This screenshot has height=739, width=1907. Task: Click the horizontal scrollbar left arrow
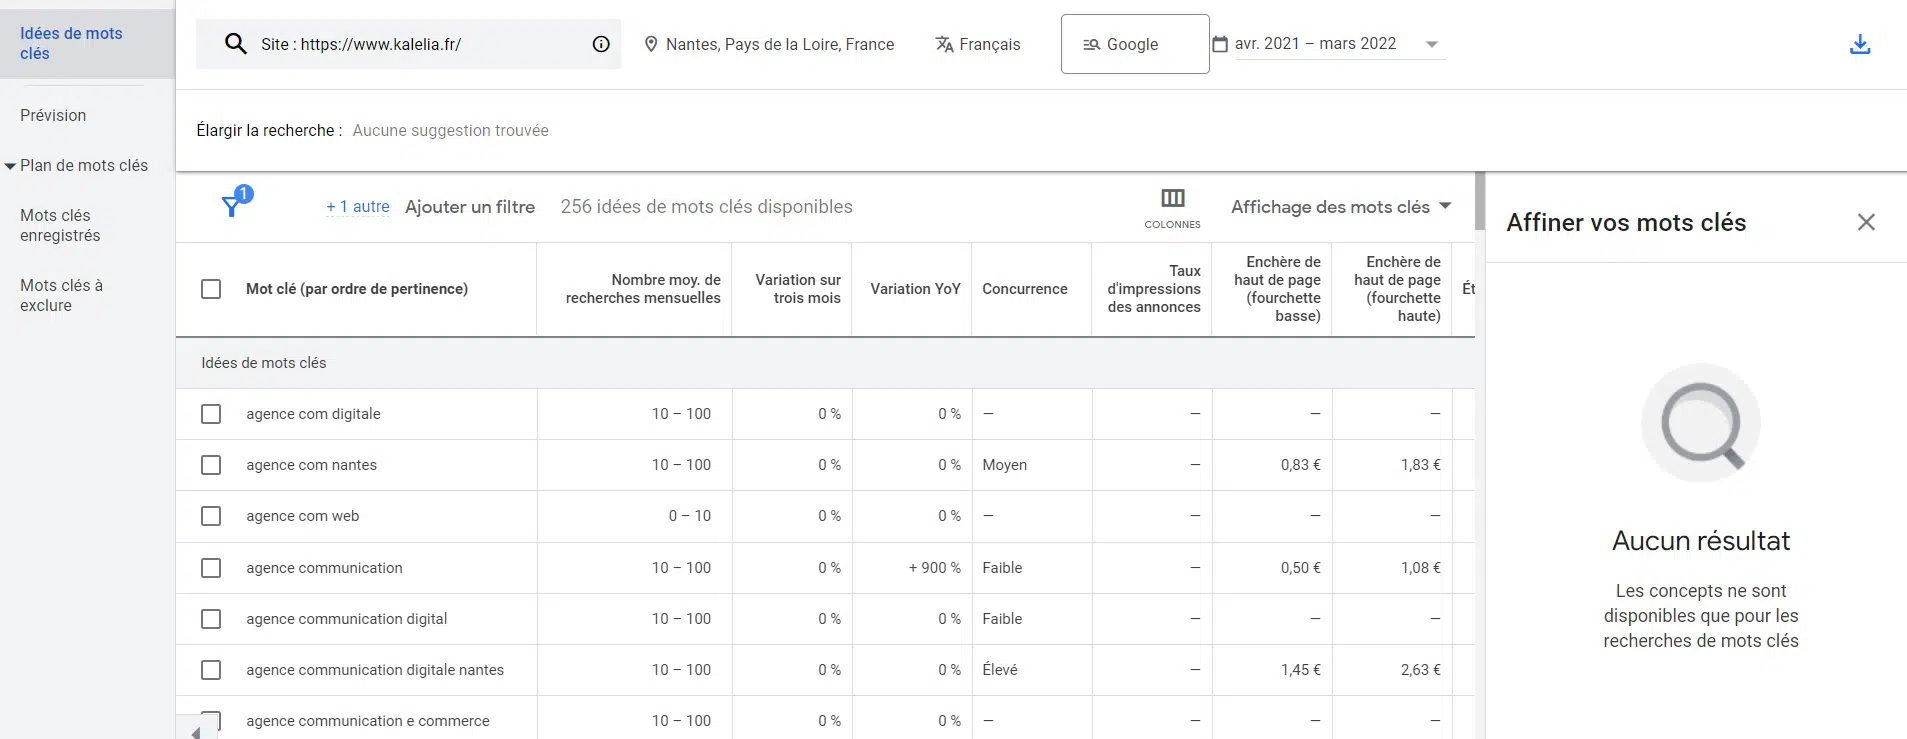(196, 732)
